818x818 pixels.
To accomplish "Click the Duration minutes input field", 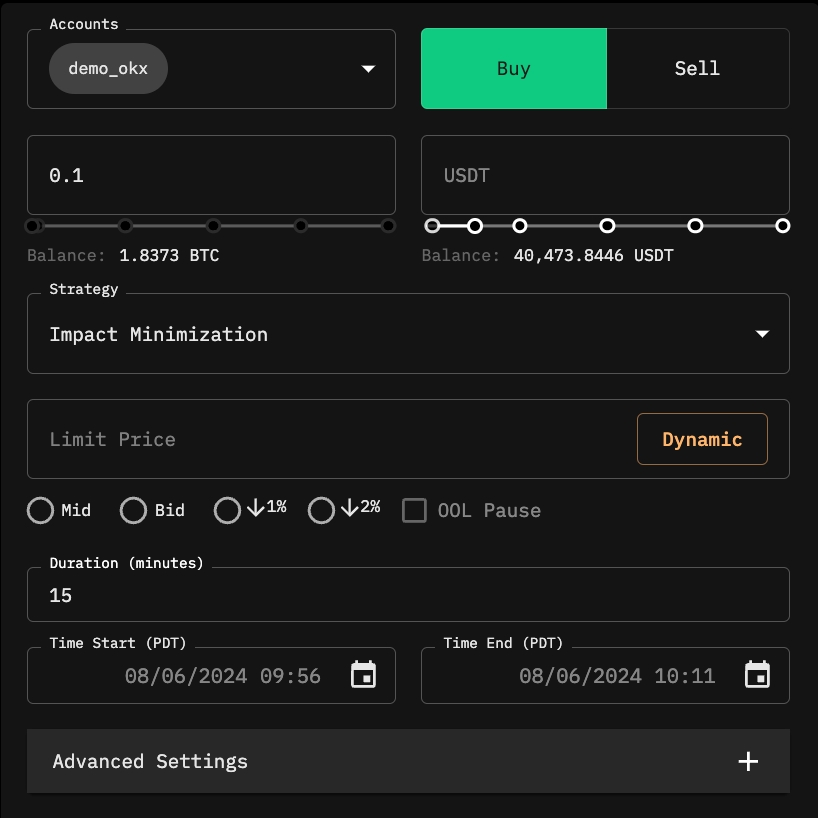I will (408, 595).
